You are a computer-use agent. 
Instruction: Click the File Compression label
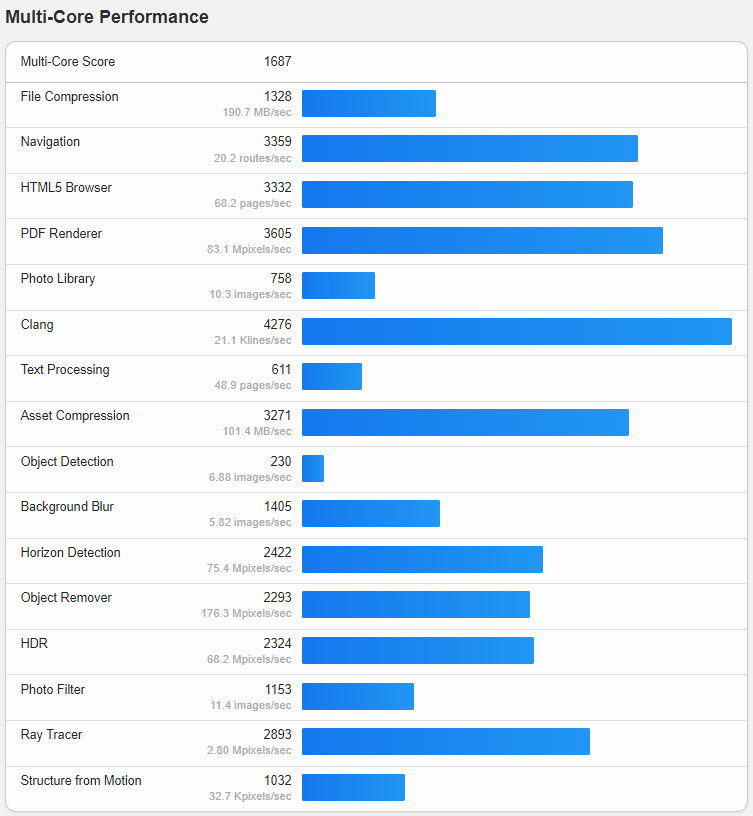coord(70,97)
